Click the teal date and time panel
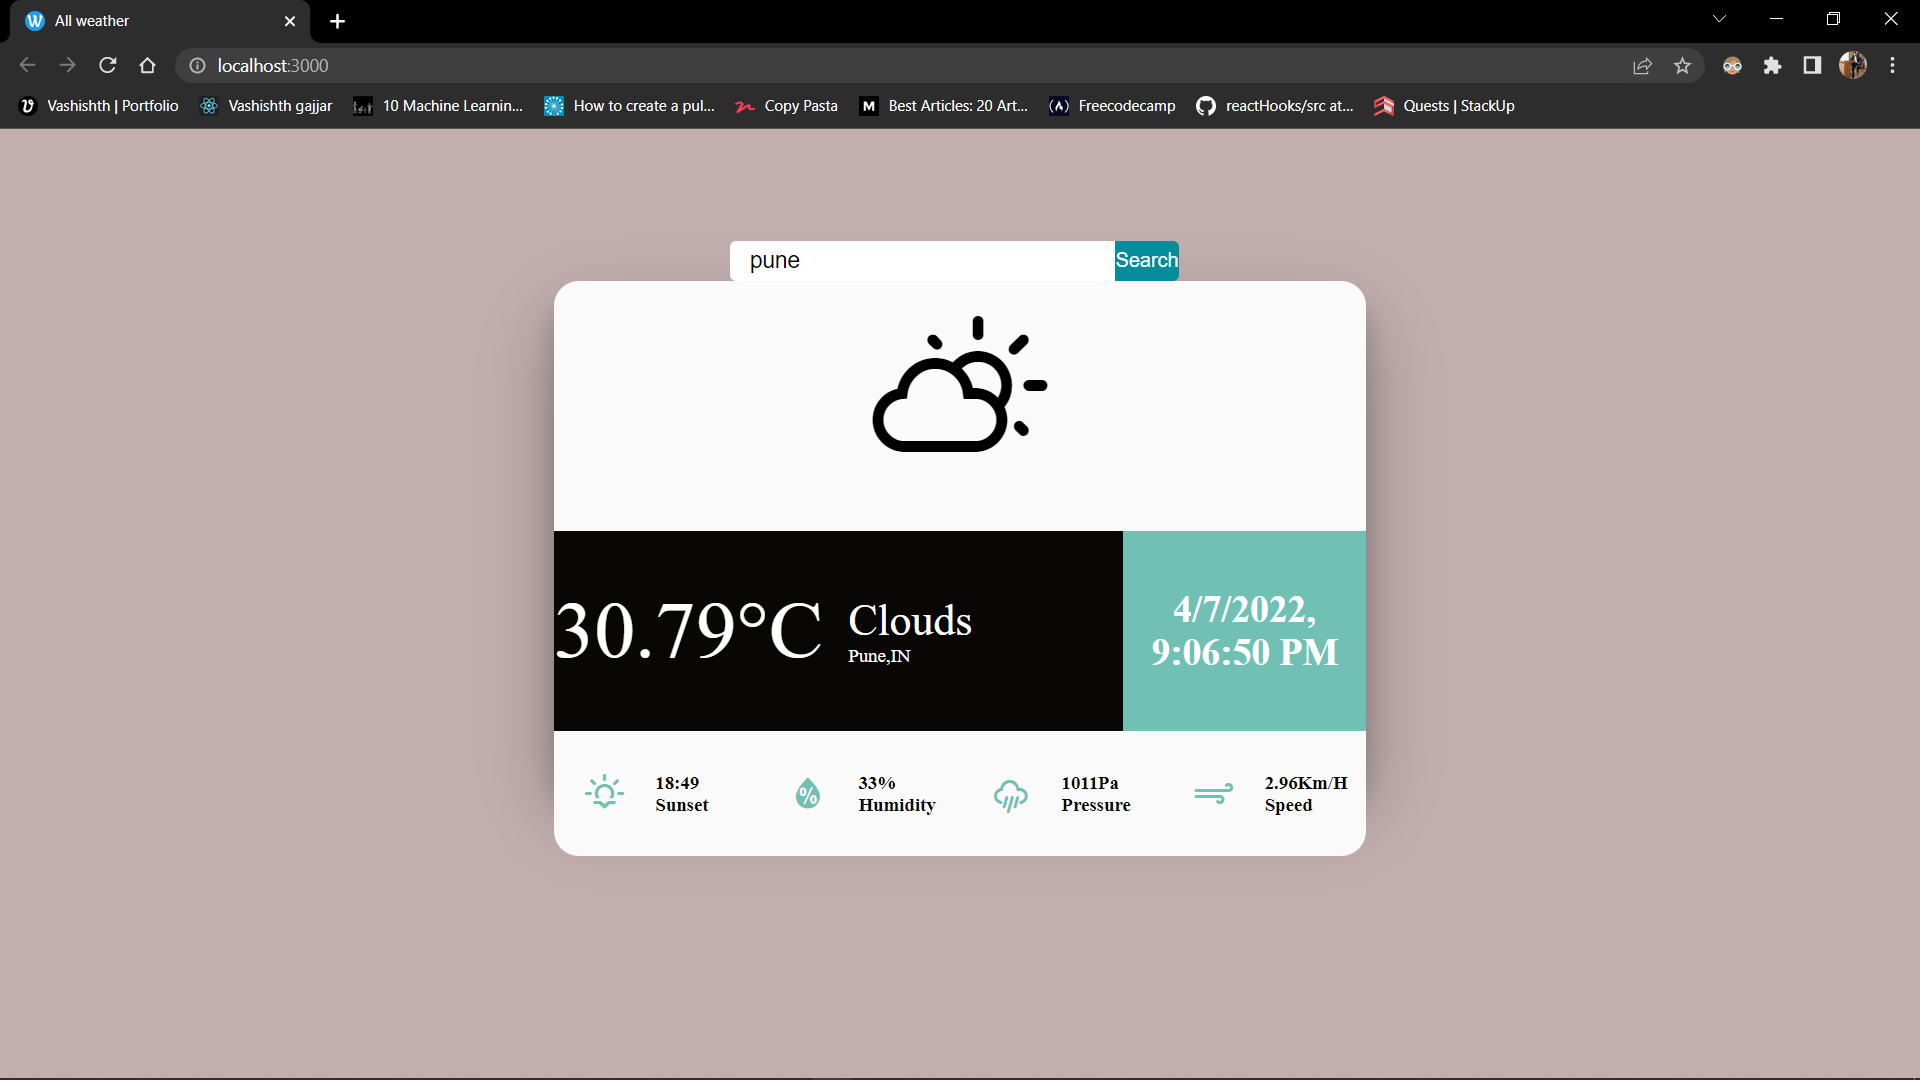The height and width of the screenshot is (1080, 1920). coord(1244,631)
